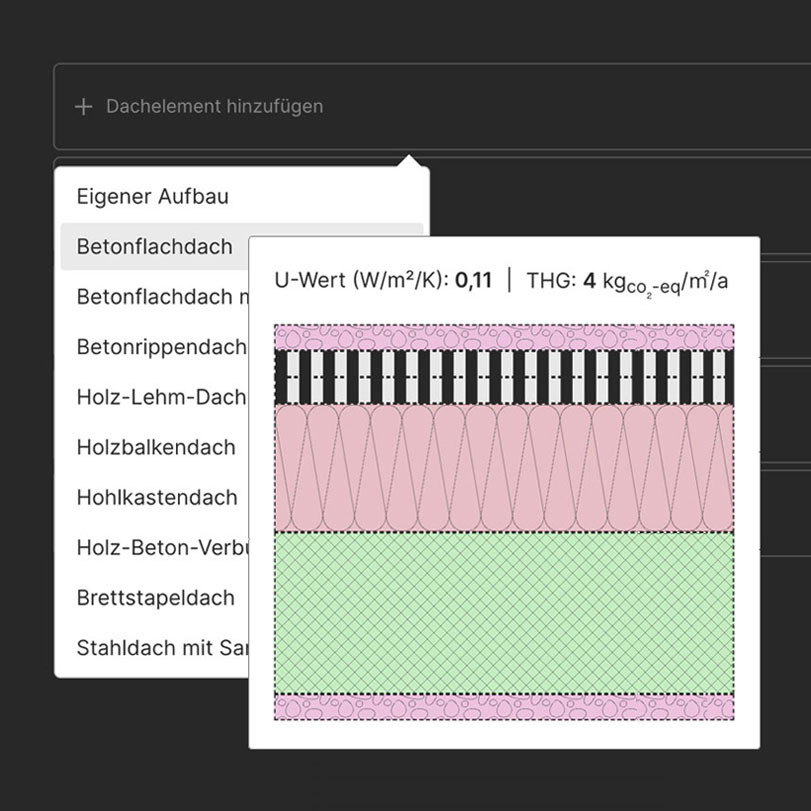
Task: Click the plus icon to add roof element
Action: [83, 107]
